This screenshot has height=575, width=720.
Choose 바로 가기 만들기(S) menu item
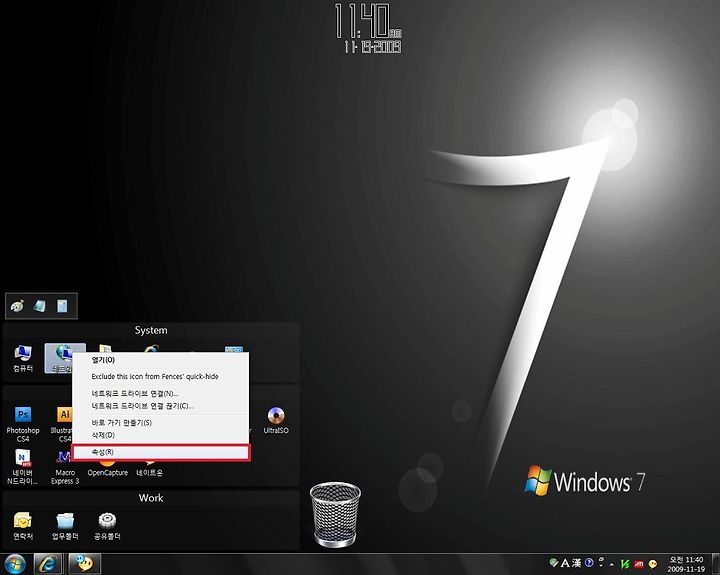point(161,423)
